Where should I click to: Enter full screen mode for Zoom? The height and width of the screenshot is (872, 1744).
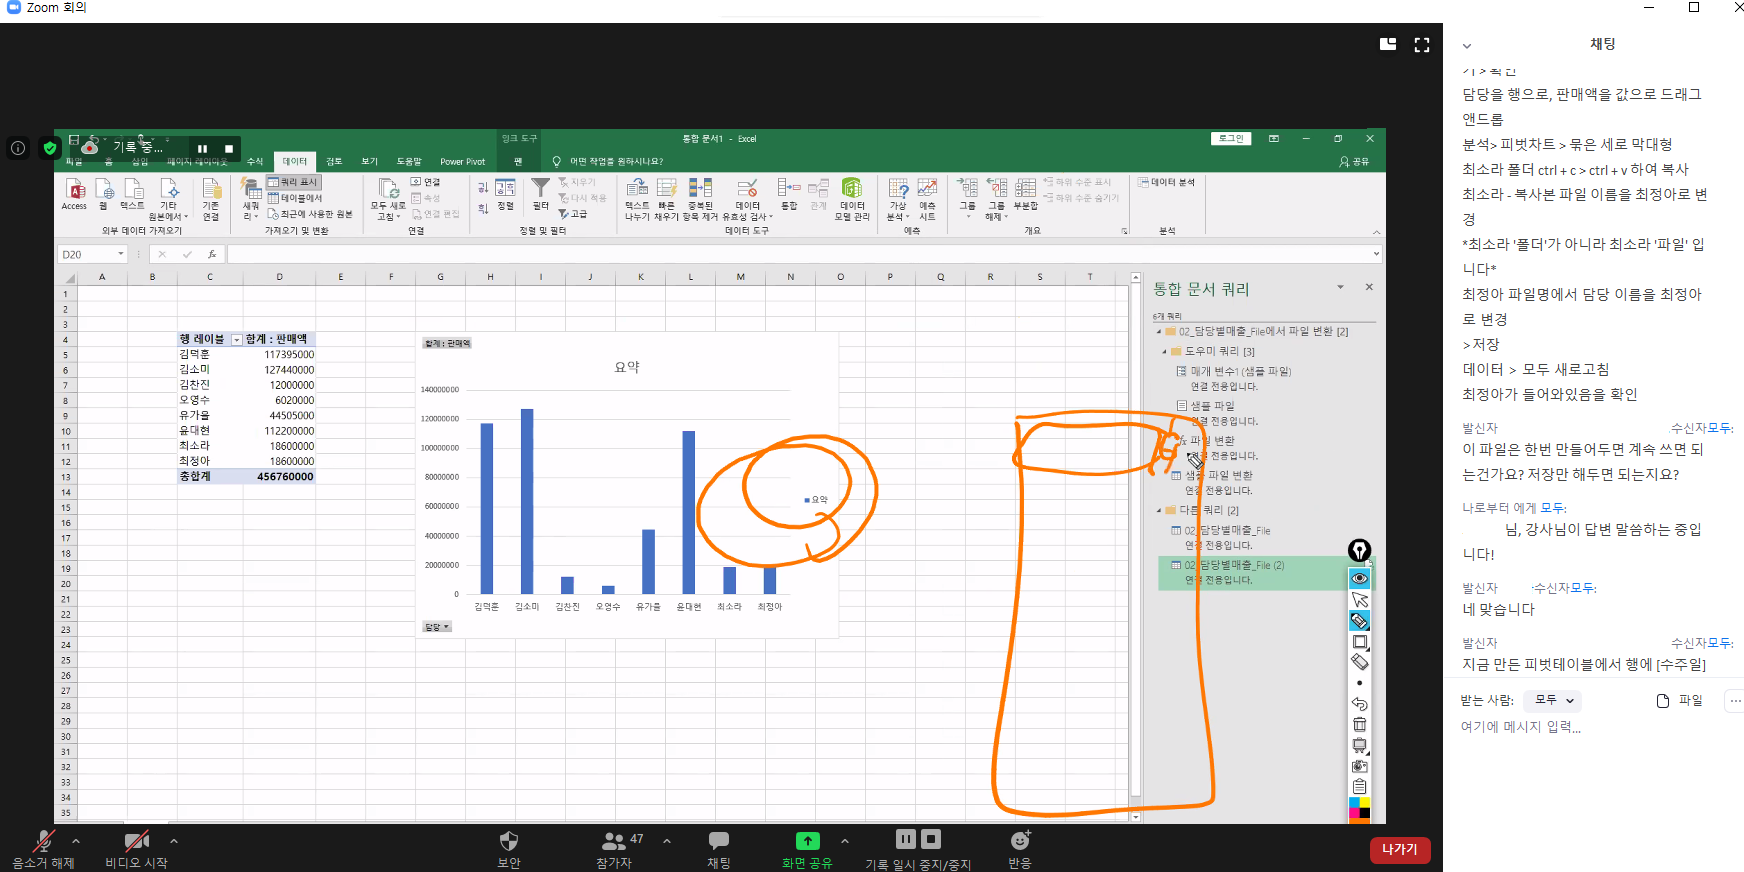(x=1421, y=45)
